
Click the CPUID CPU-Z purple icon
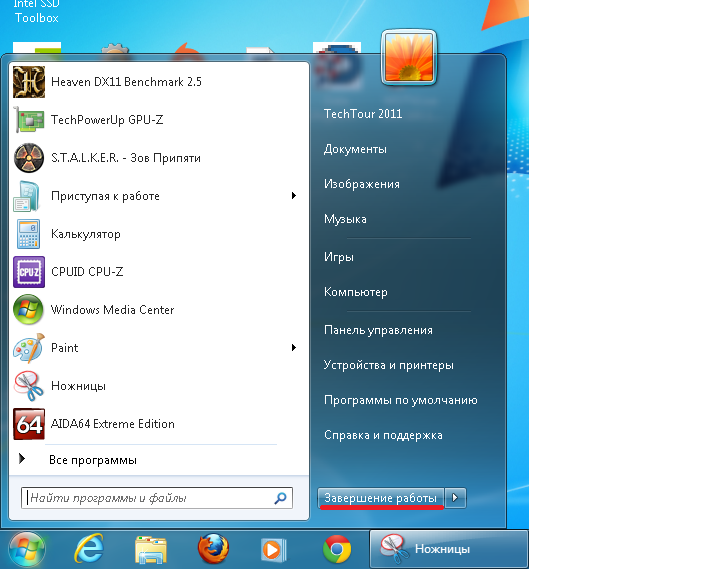29,272
